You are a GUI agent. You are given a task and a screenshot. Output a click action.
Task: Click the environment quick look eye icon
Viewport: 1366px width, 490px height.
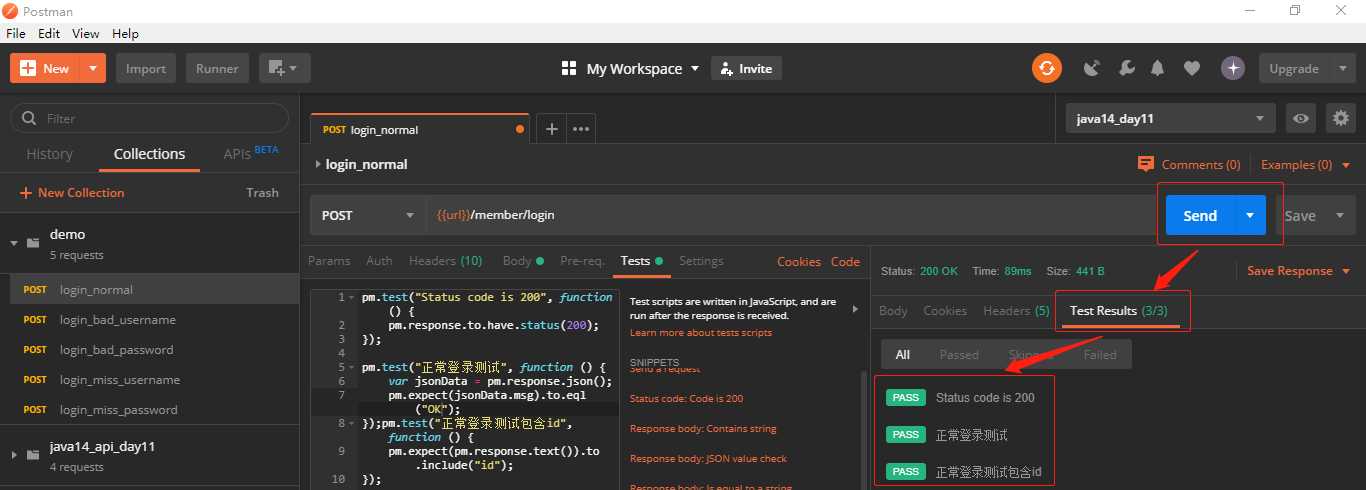pos(1301,118)
